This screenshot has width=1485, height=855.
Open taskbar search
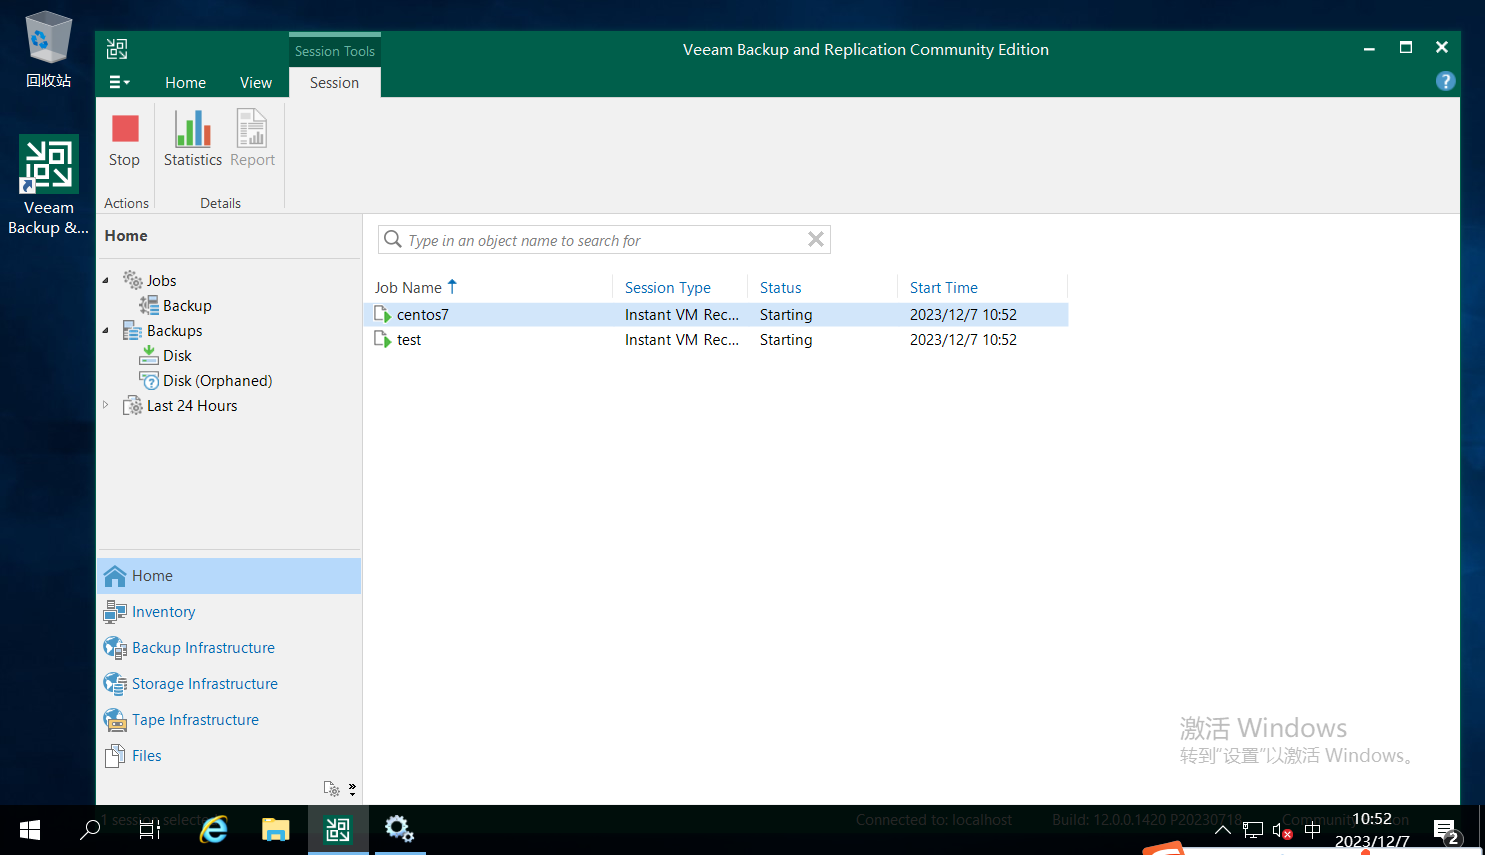click(x=90, y=830)
